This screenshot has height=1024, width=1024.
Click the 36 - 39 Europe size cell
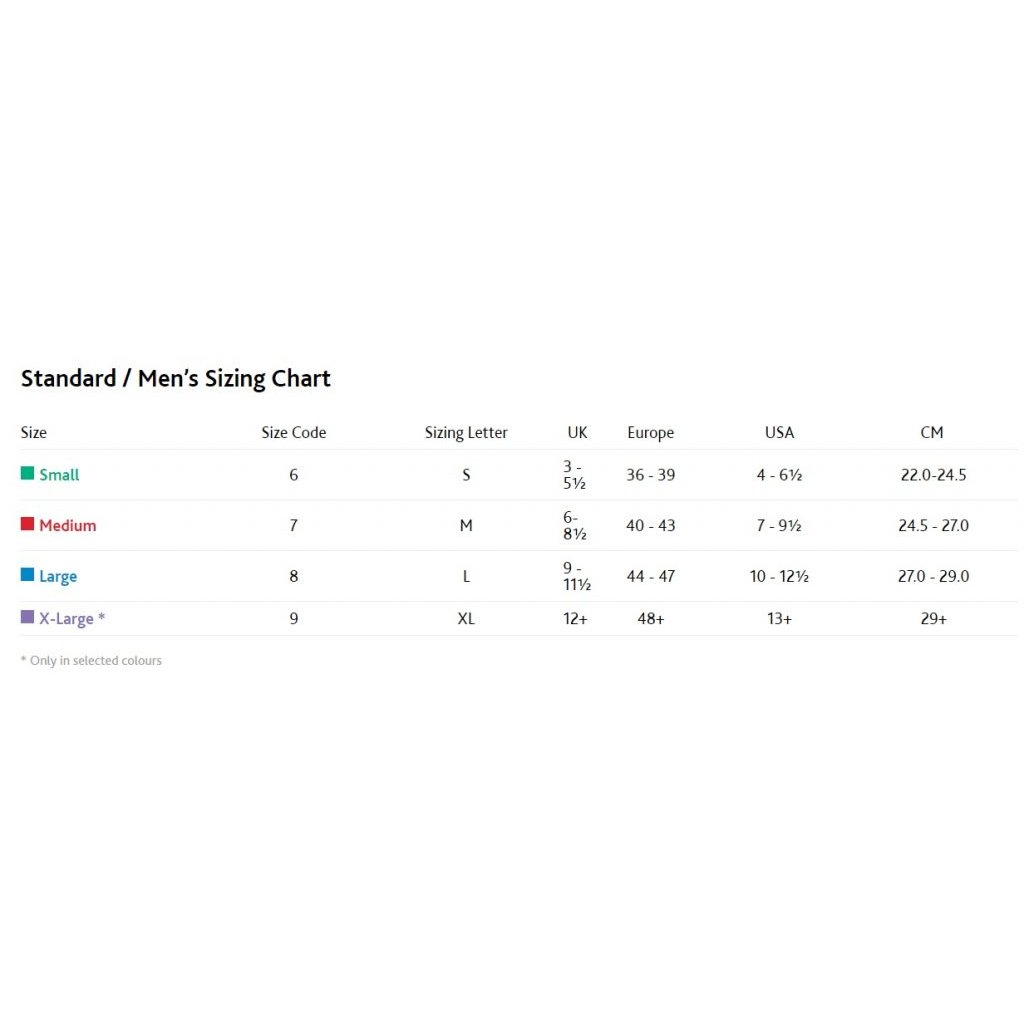tap(651, 475)
